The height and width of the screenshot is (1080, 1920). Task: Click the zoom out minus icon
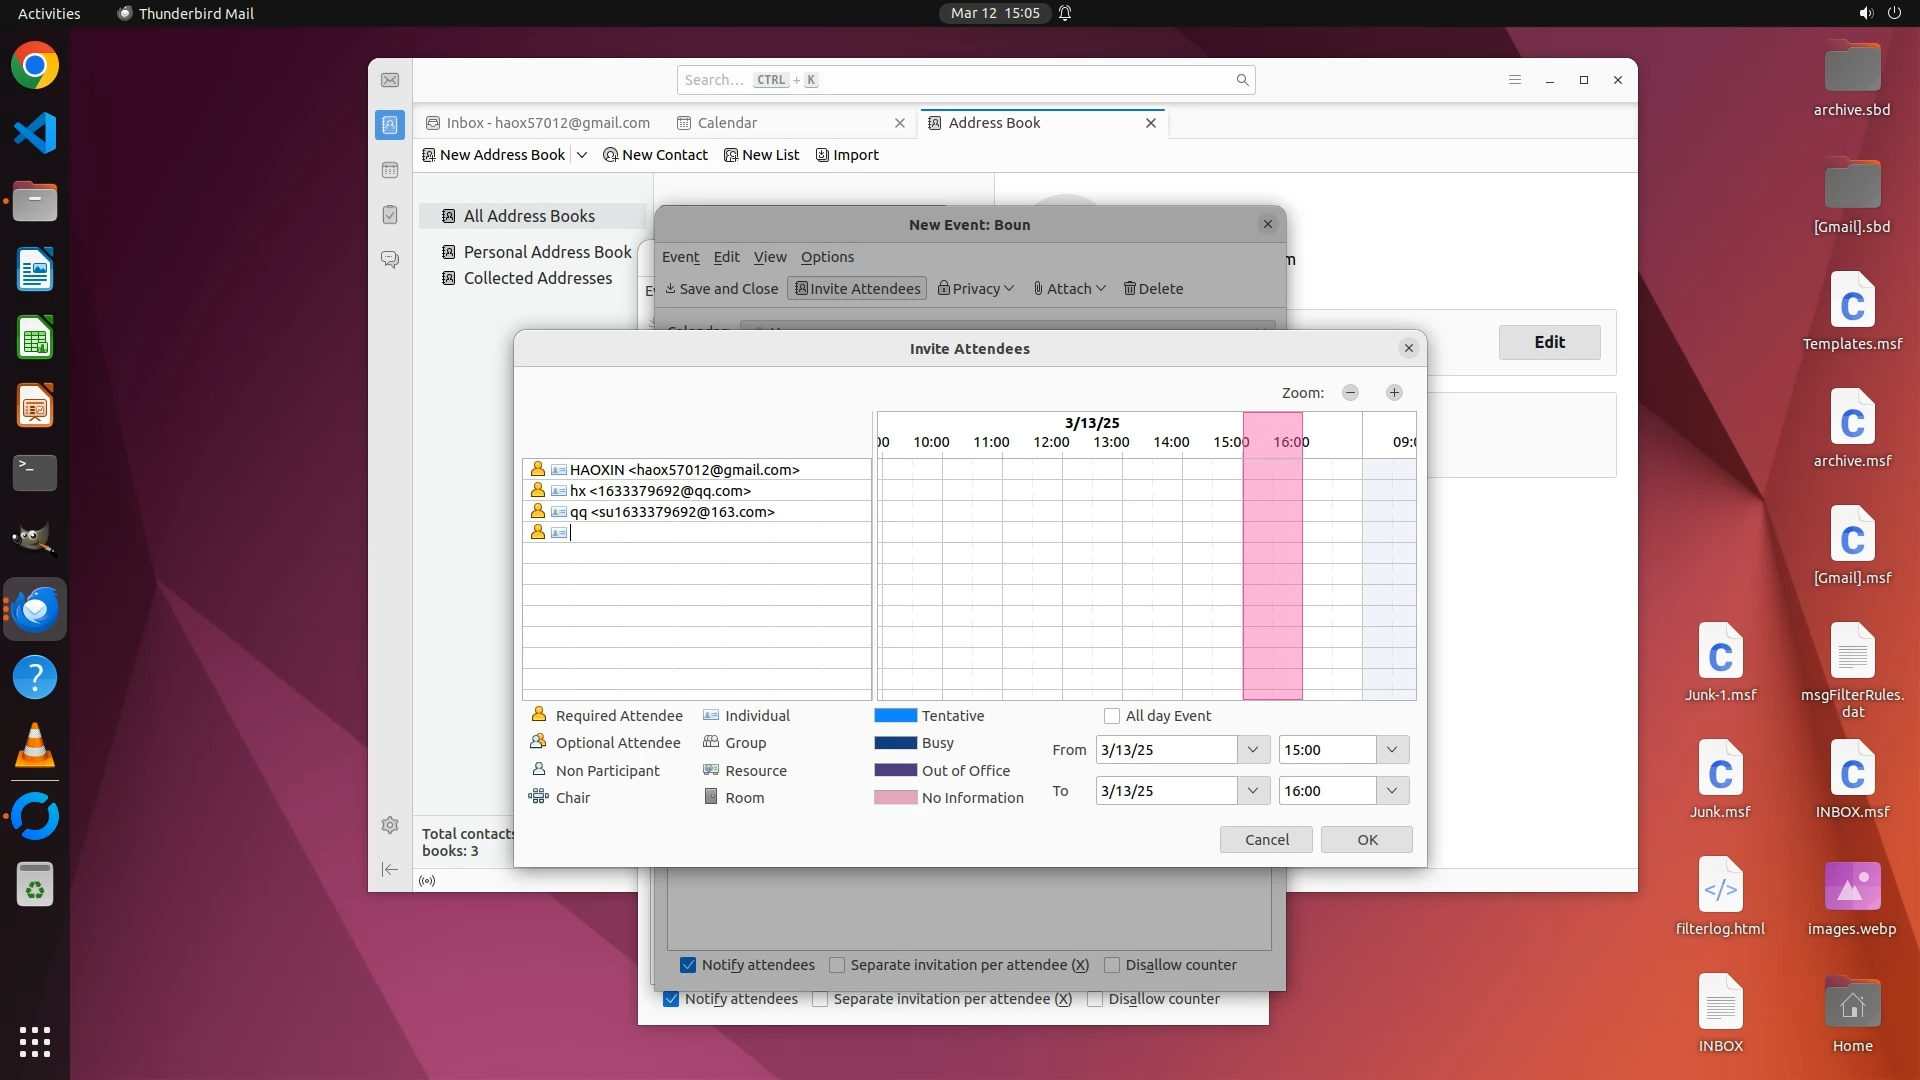(1350, 393)
